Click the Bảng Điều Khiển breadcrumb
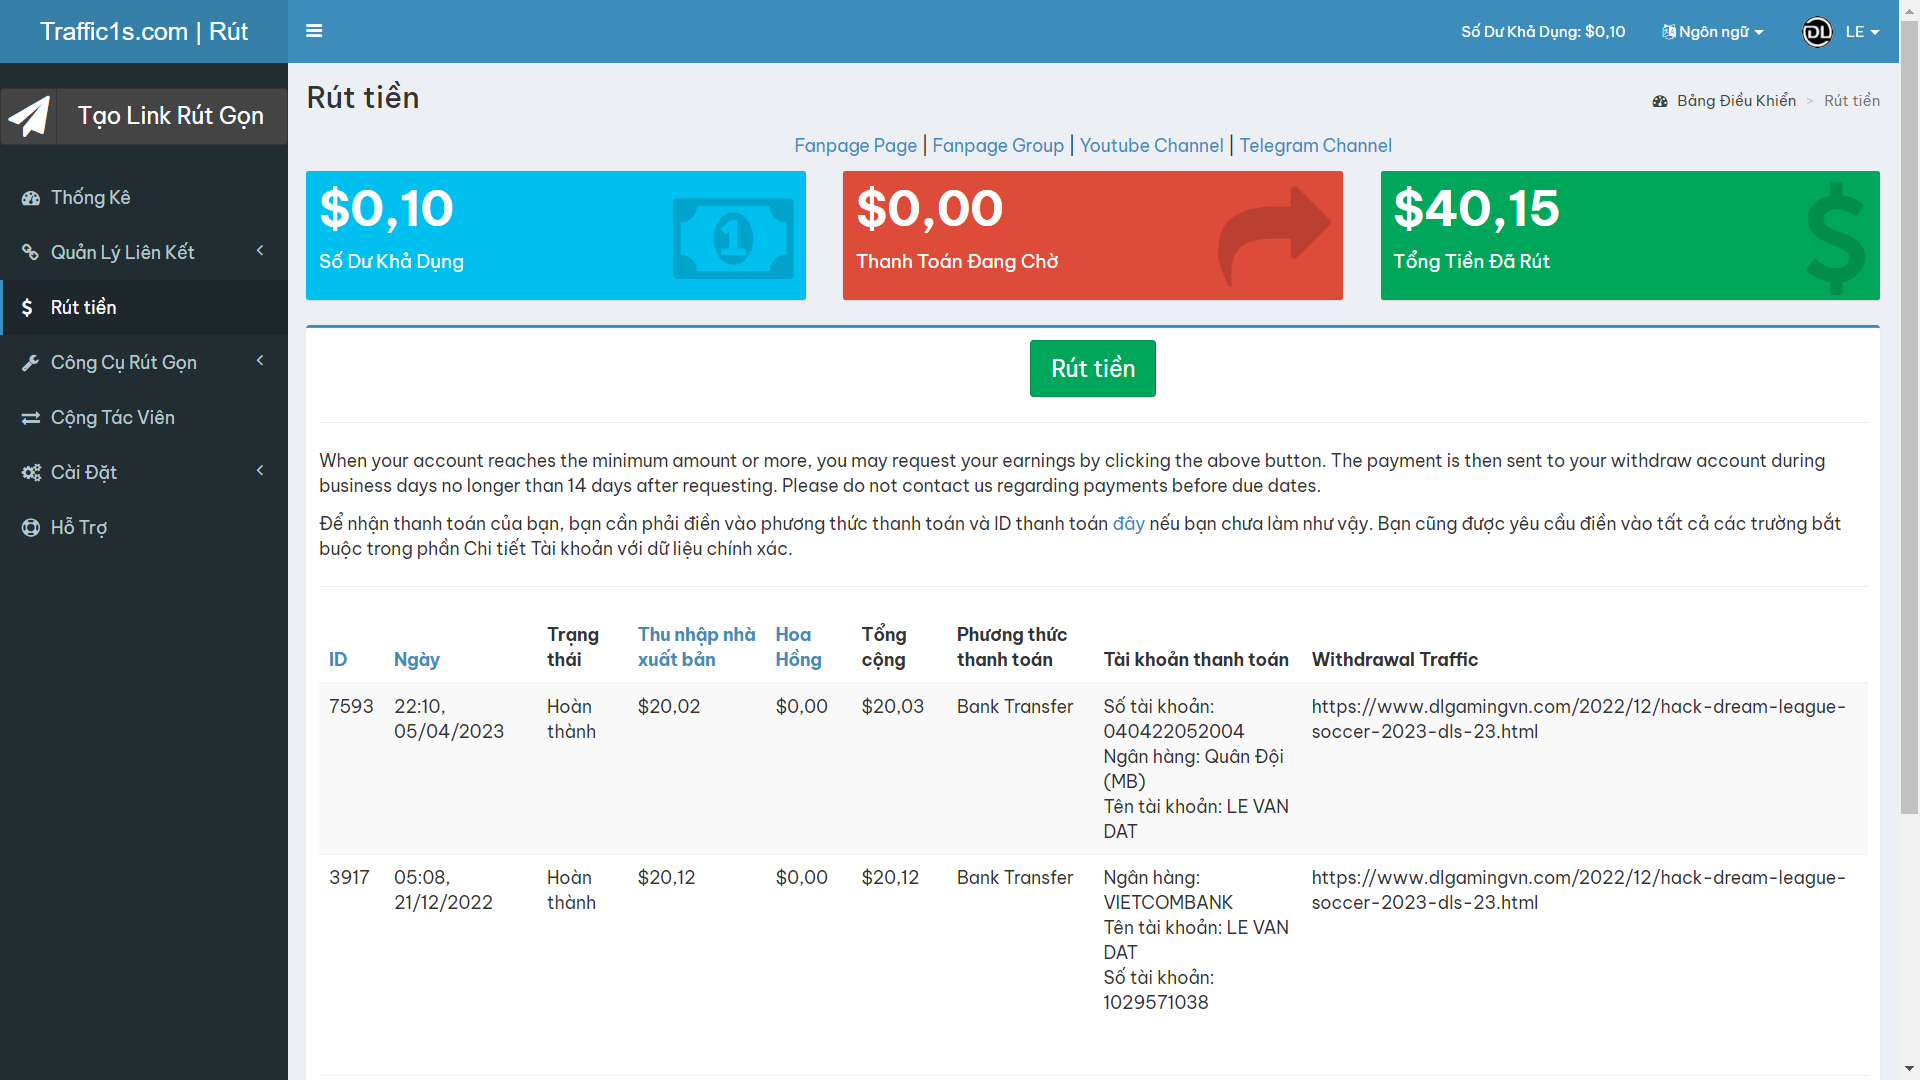The height and width of the screenshot is (1080, 1920). pos(1735,101)
